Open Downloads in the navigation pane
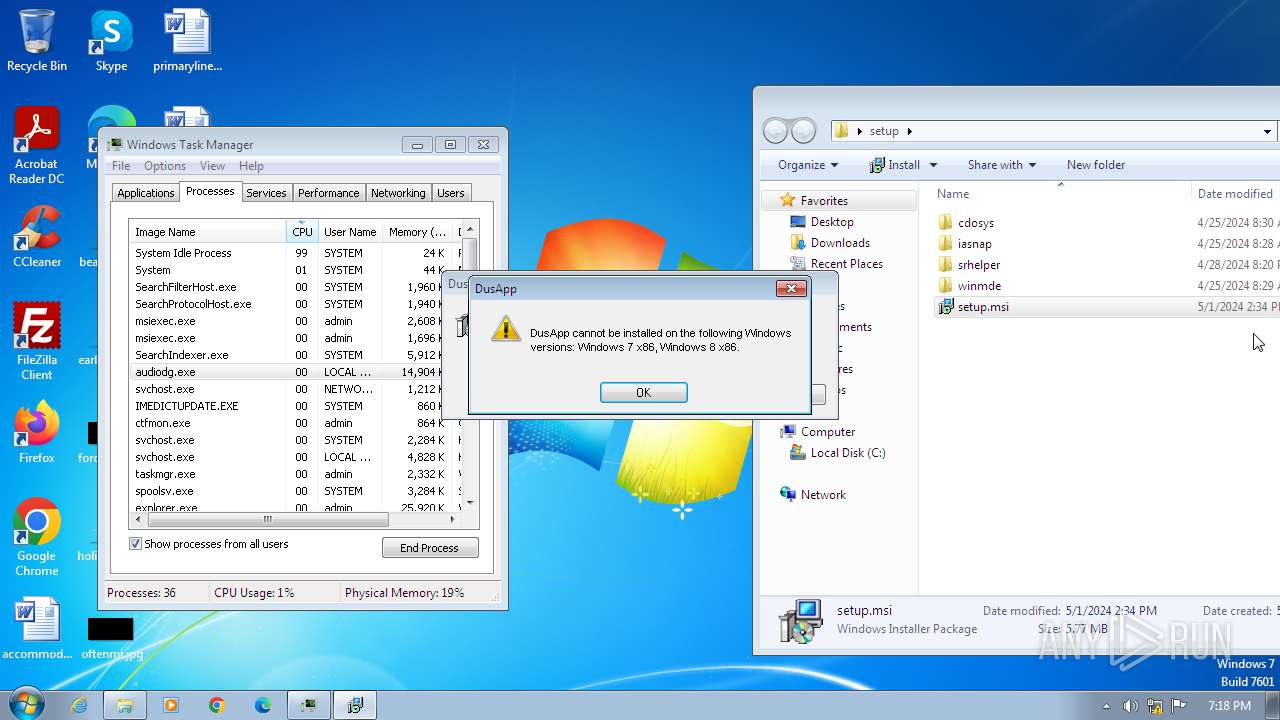This screenshot has width=1280, height=720. (840, 243)
